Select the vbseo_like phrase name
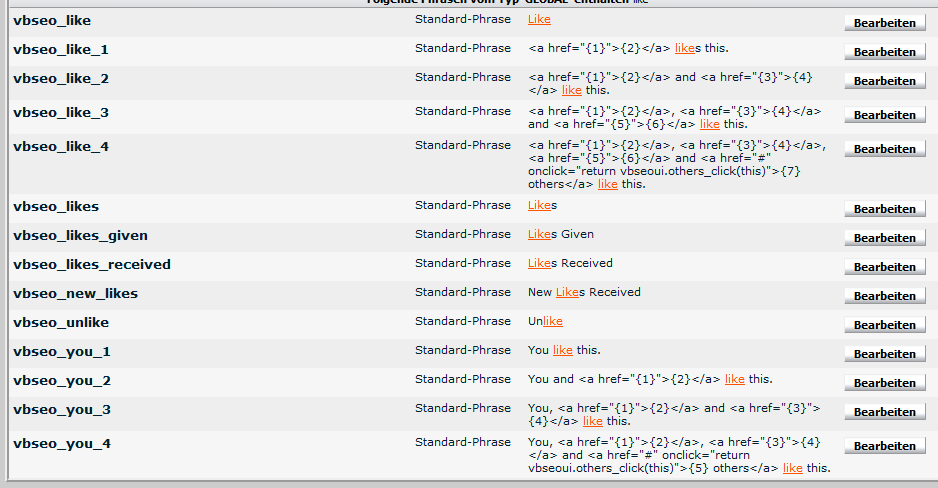This screenshot has height=488, width=938. coord(52,21)
